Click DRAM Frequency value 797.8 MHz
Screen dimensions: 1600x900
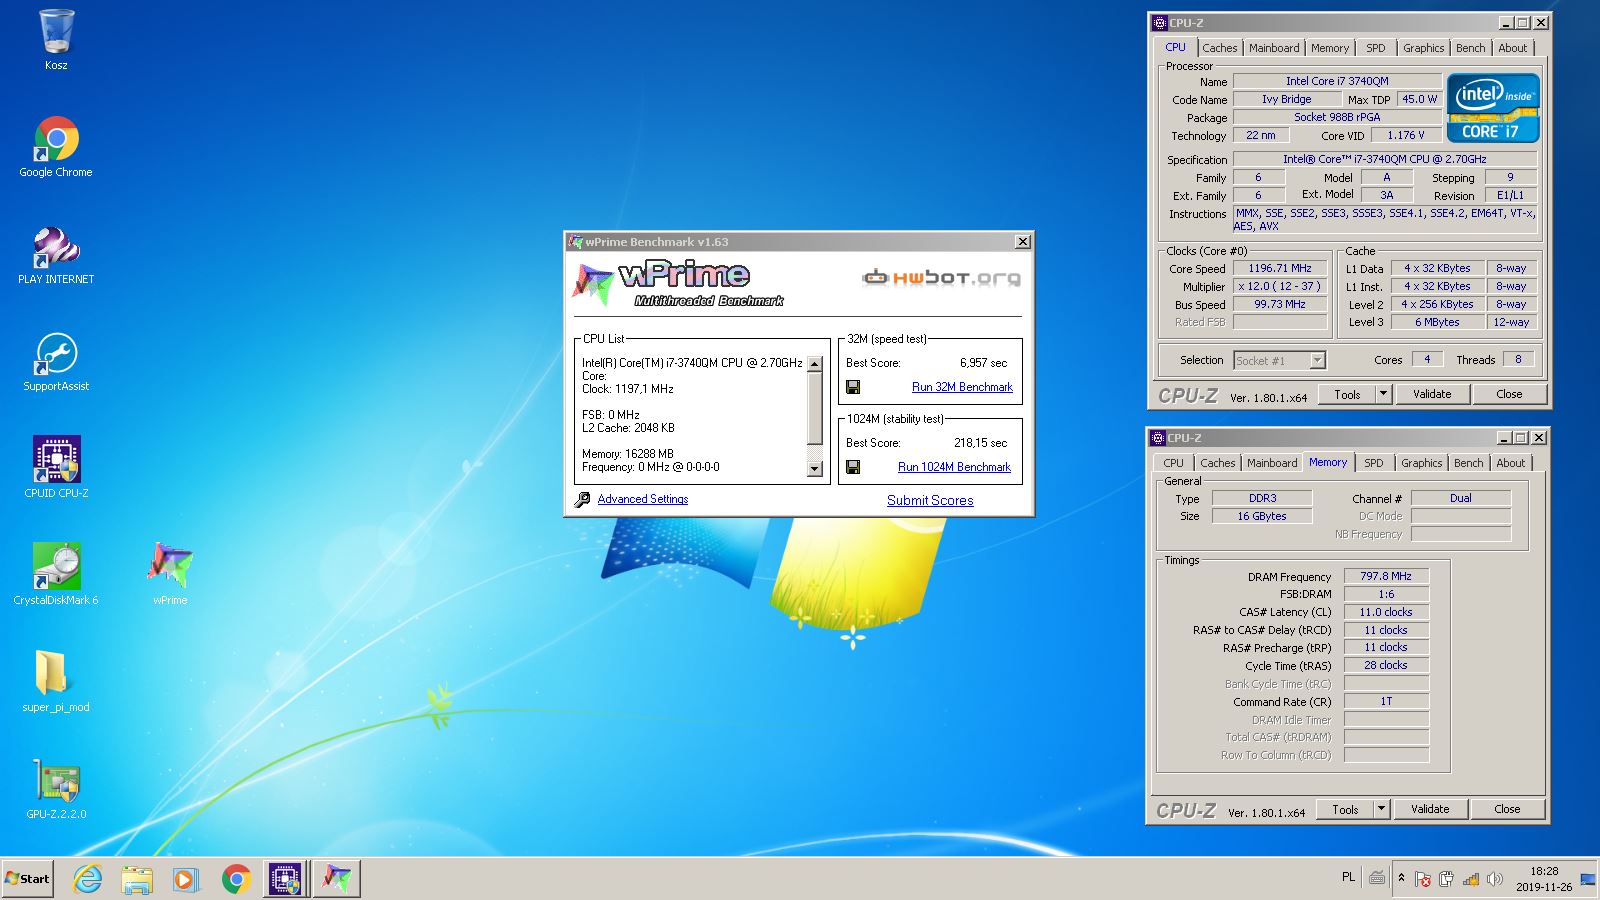1386,576
